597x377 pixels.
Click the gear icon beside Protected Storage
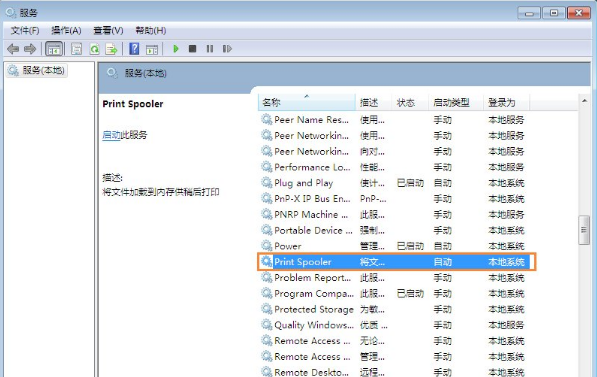point(267,309)
